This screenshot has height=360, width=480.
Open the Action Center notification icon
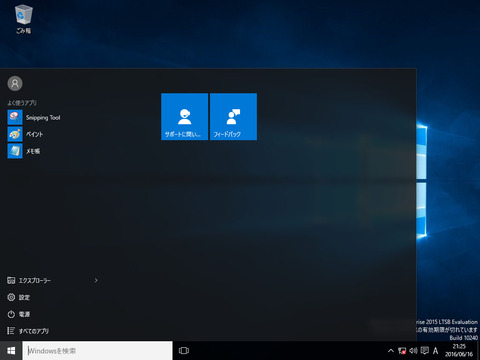pos(425,350)
